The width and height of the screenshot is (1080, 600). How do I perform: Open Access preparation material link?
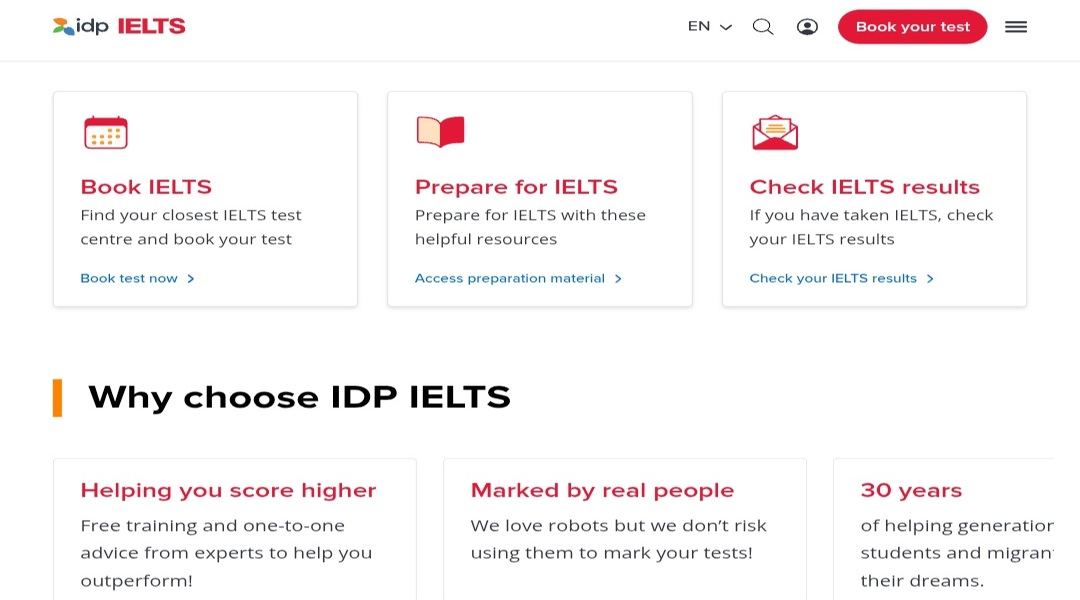click(x=511, y=278)
